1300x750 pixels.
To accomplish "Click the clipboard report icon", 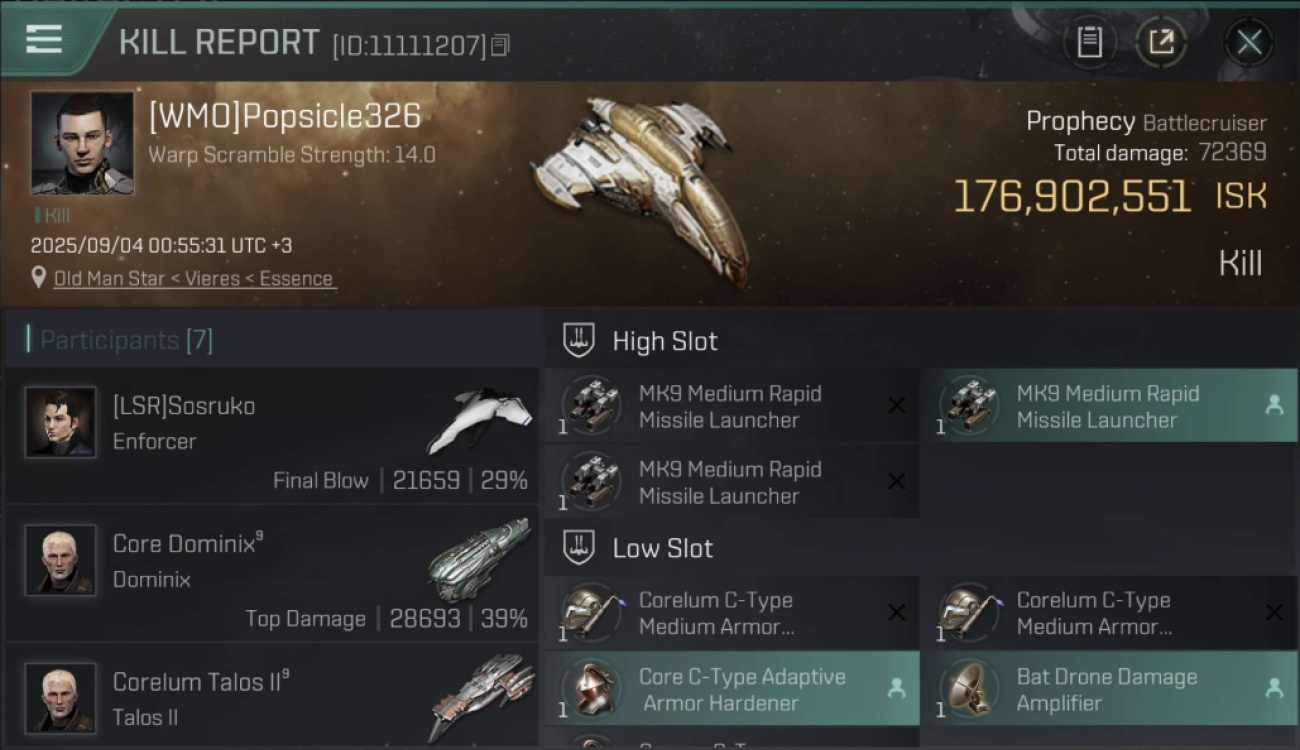I will tap(1089, 42).
